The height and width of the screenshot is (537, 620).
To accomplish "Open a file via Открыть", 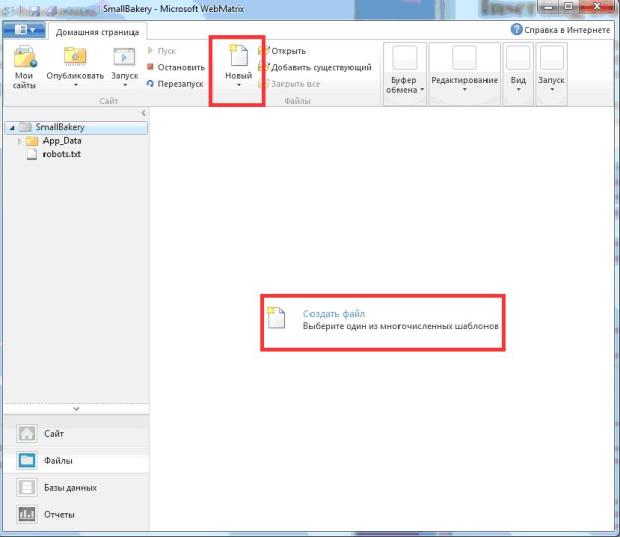I will pyautogui.click(x=282, y=51).
